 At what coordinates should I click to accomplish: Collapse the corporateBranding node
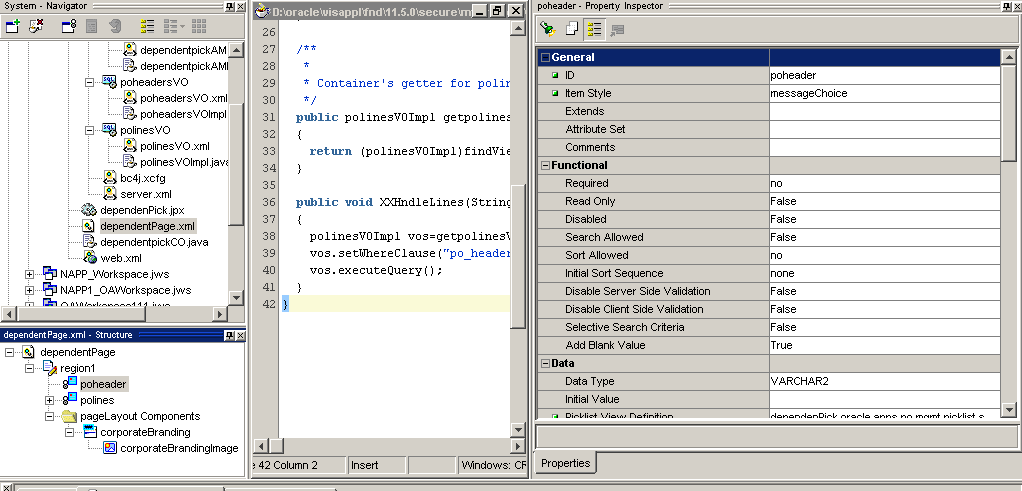coord(70,432)
